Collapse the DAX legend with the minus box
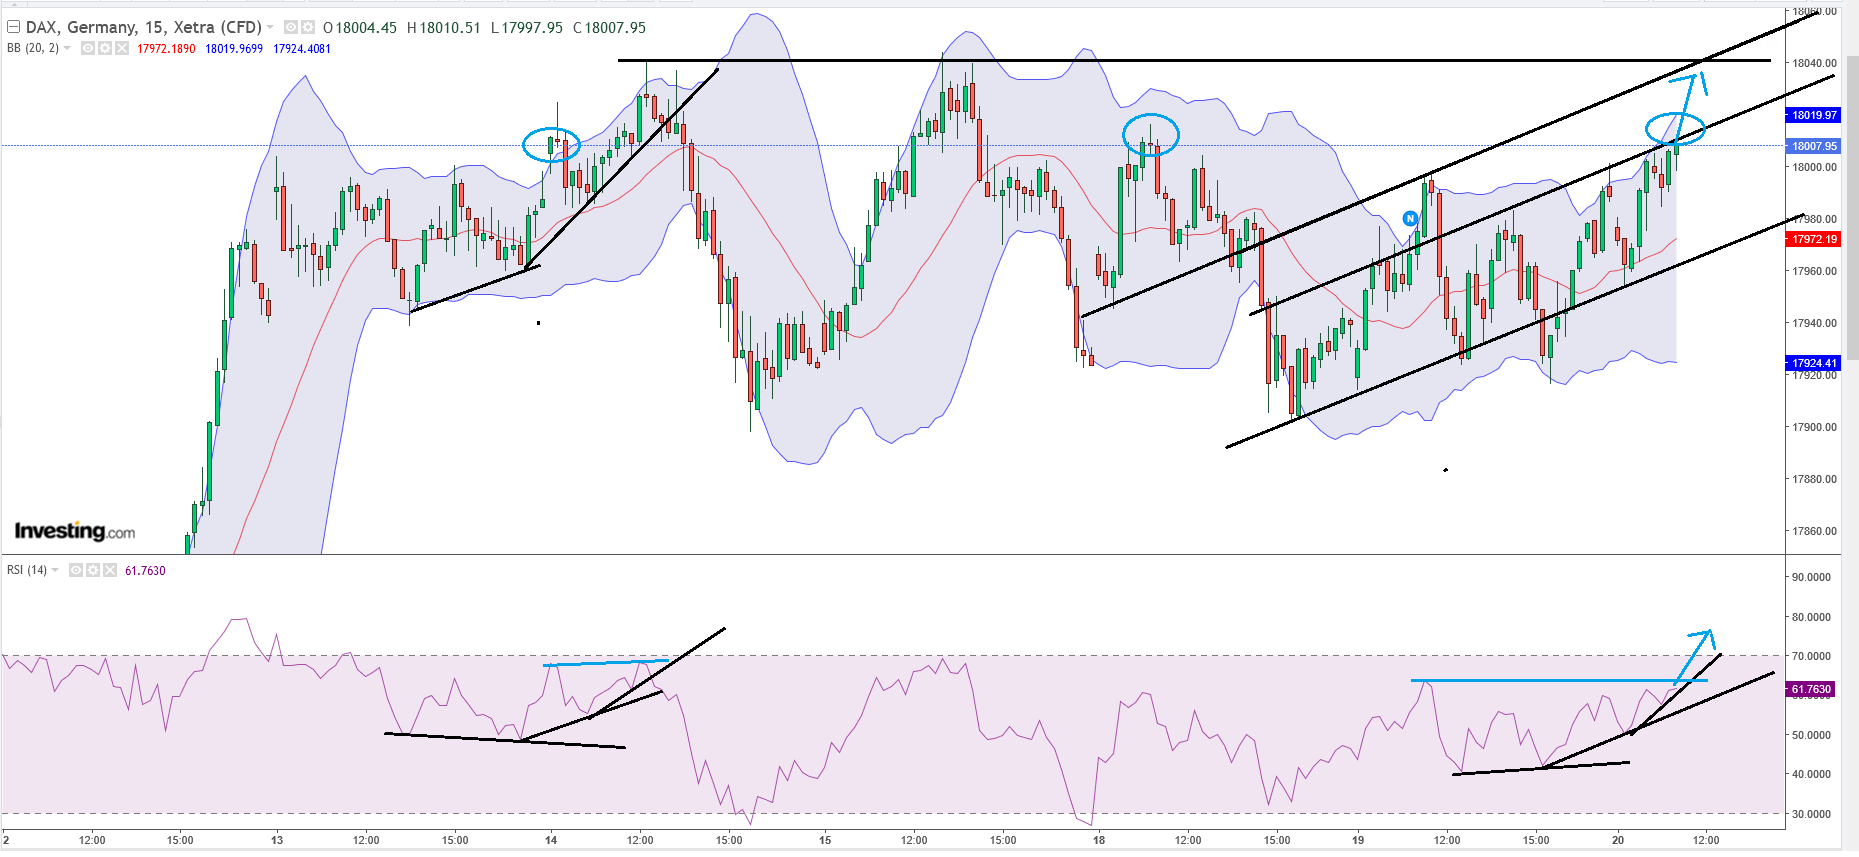The image size is (1859, 857). [x=14, y=27]
